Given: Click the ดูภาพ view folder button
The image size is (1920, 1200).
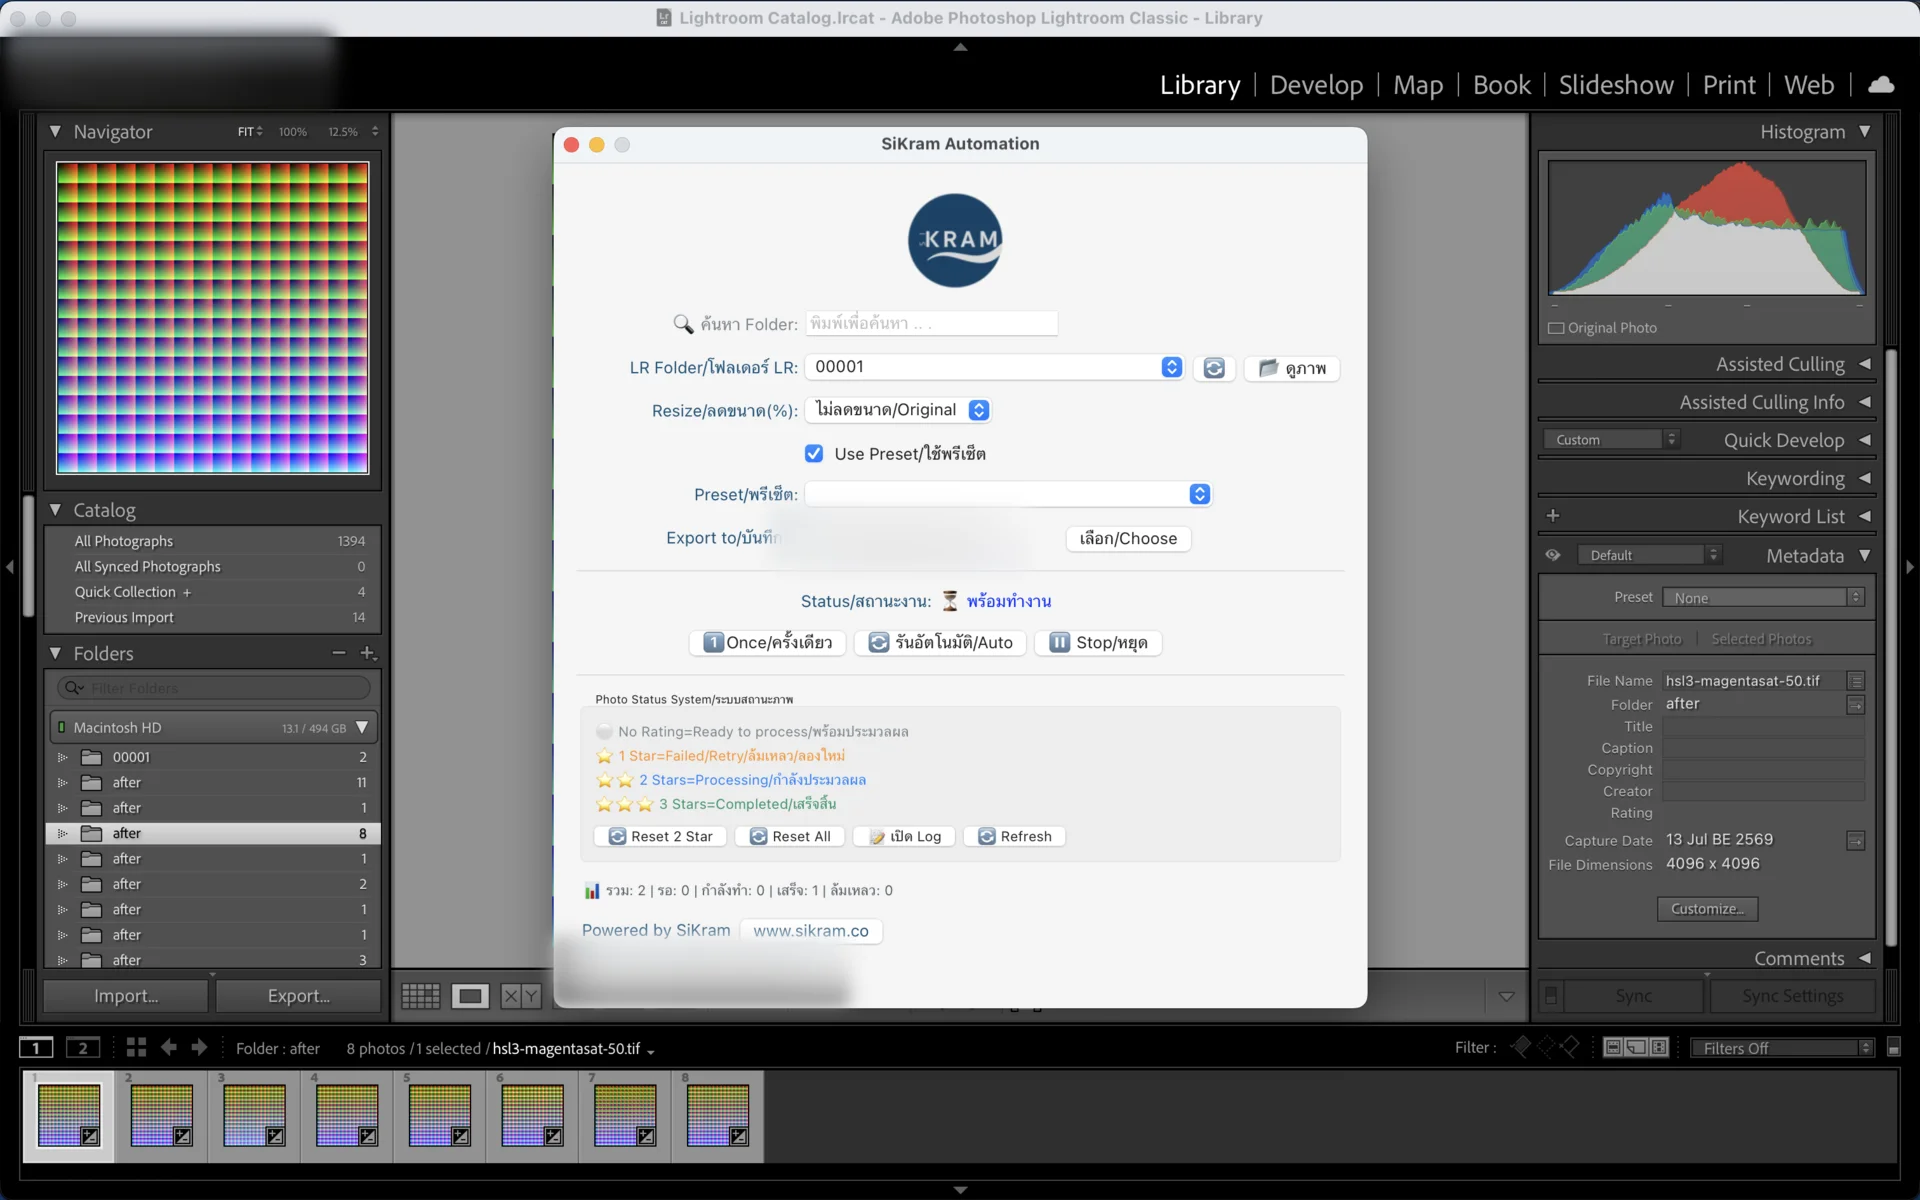Looking at the screenshot, I should tap(1292, 368).
